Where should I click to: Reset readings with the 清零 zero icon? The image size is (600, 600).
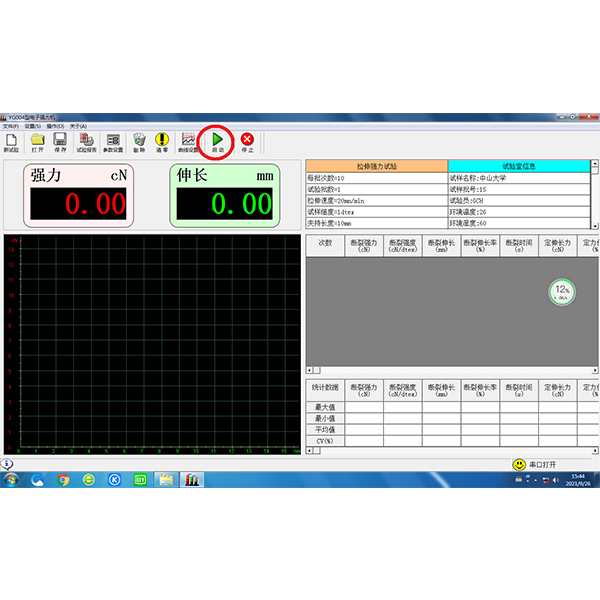[162, 142]
